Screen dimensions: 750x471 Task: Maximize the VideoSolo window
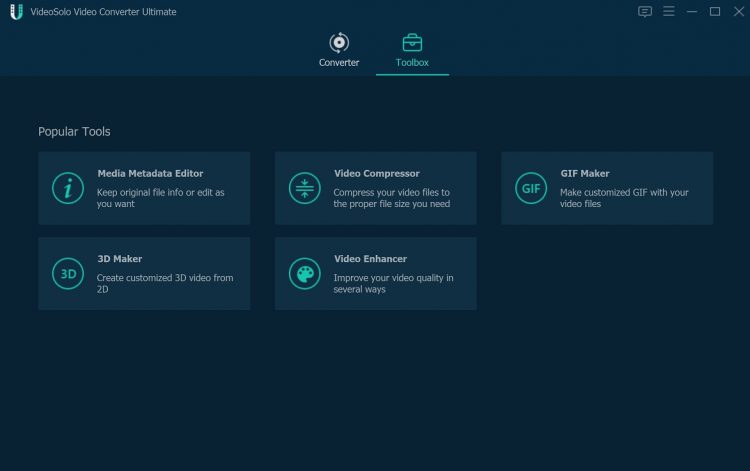coord(715,11)
